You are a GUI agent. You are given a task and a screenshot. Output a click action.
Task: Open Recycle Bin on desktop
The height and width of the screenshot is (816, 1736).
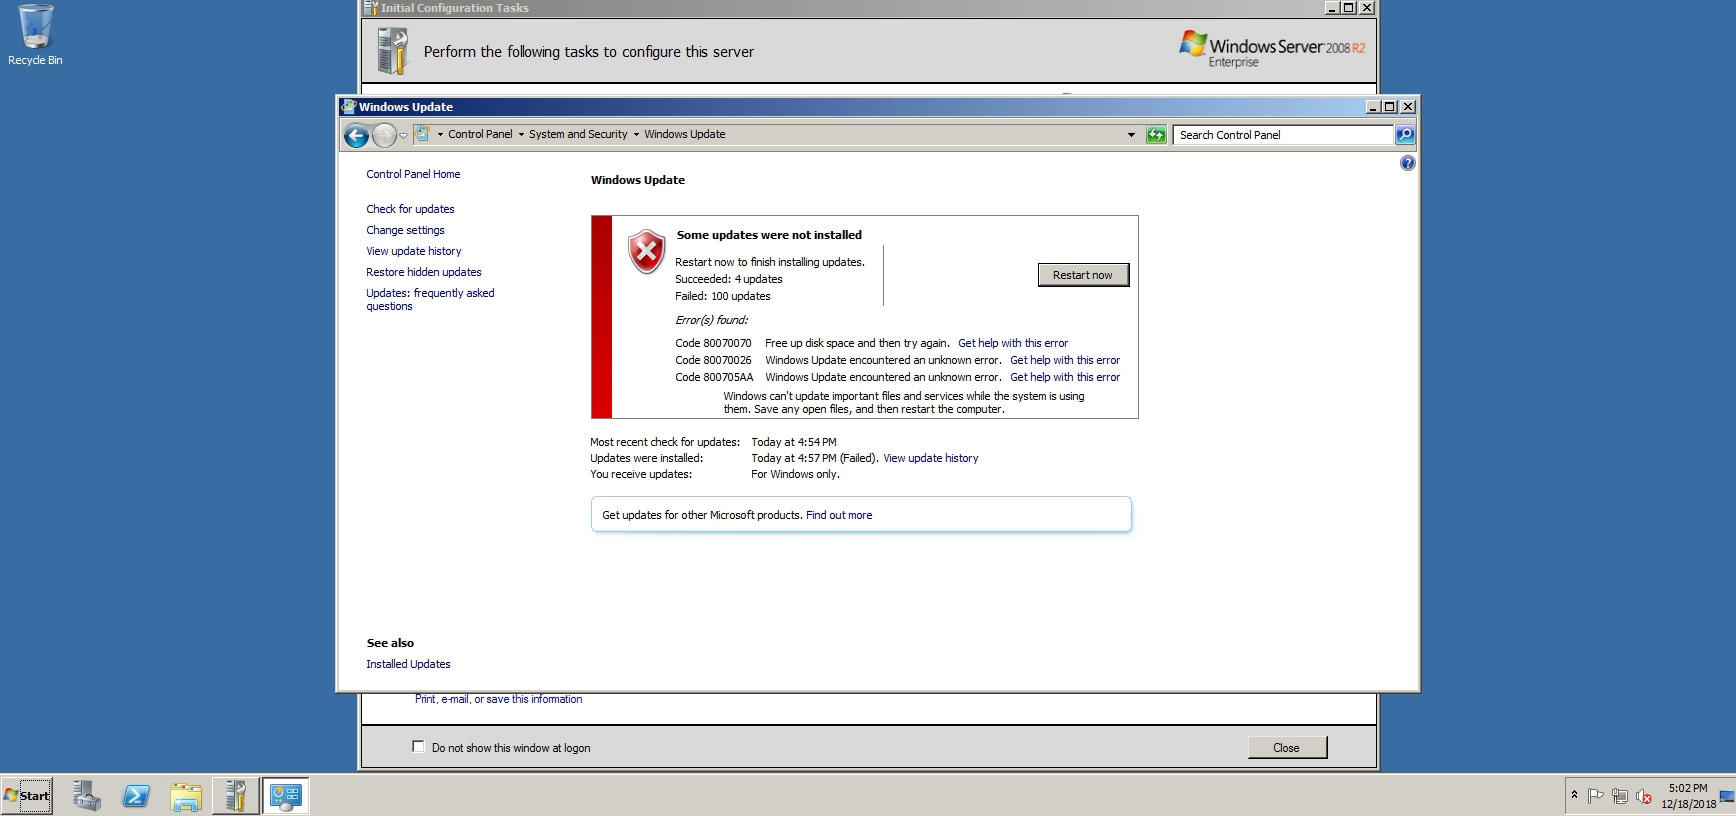pos(35,35)
